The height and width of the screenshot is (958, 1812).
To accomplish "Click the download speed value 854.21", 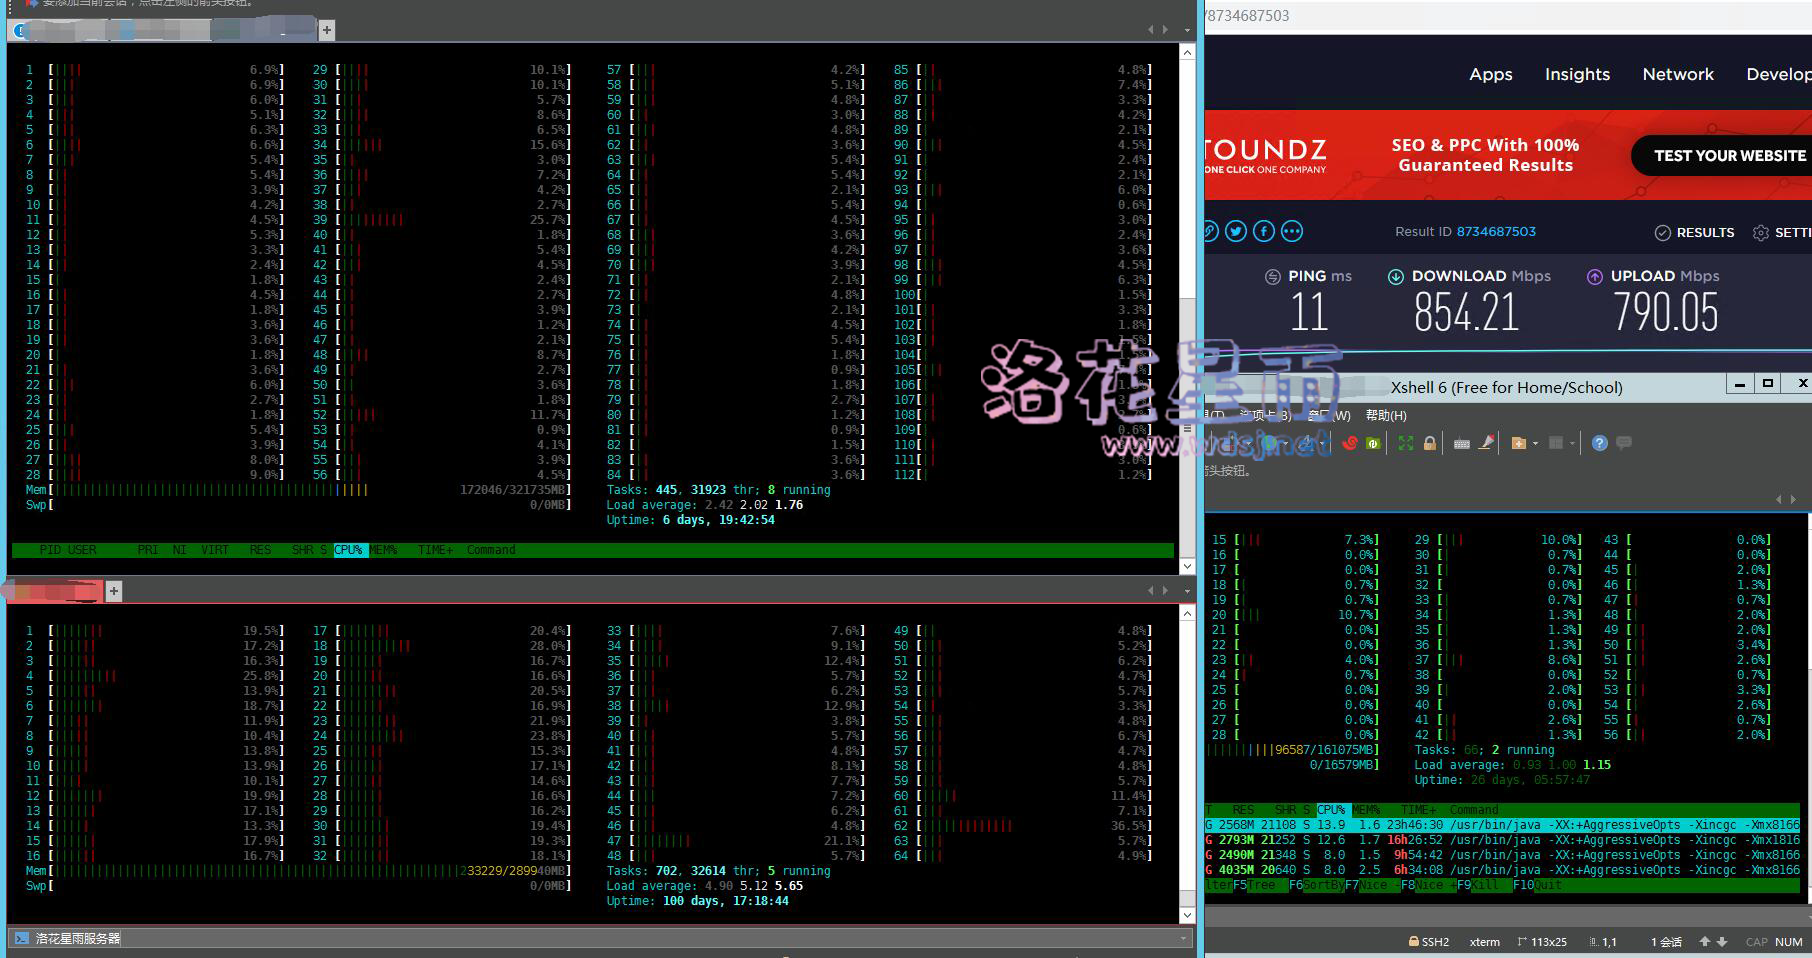I will [1466, 312].
